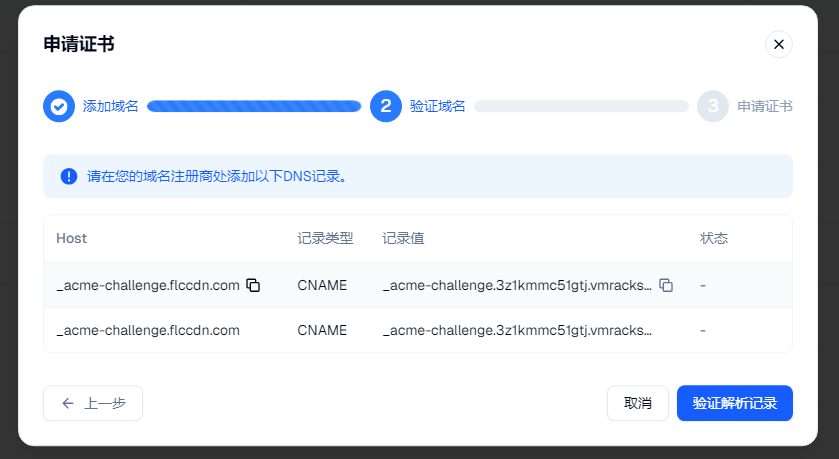This screenshot has width=839, height=459.
Task: Click the greyed step 3 number circle
Action: pyautogui.click(x=712, y=106)
